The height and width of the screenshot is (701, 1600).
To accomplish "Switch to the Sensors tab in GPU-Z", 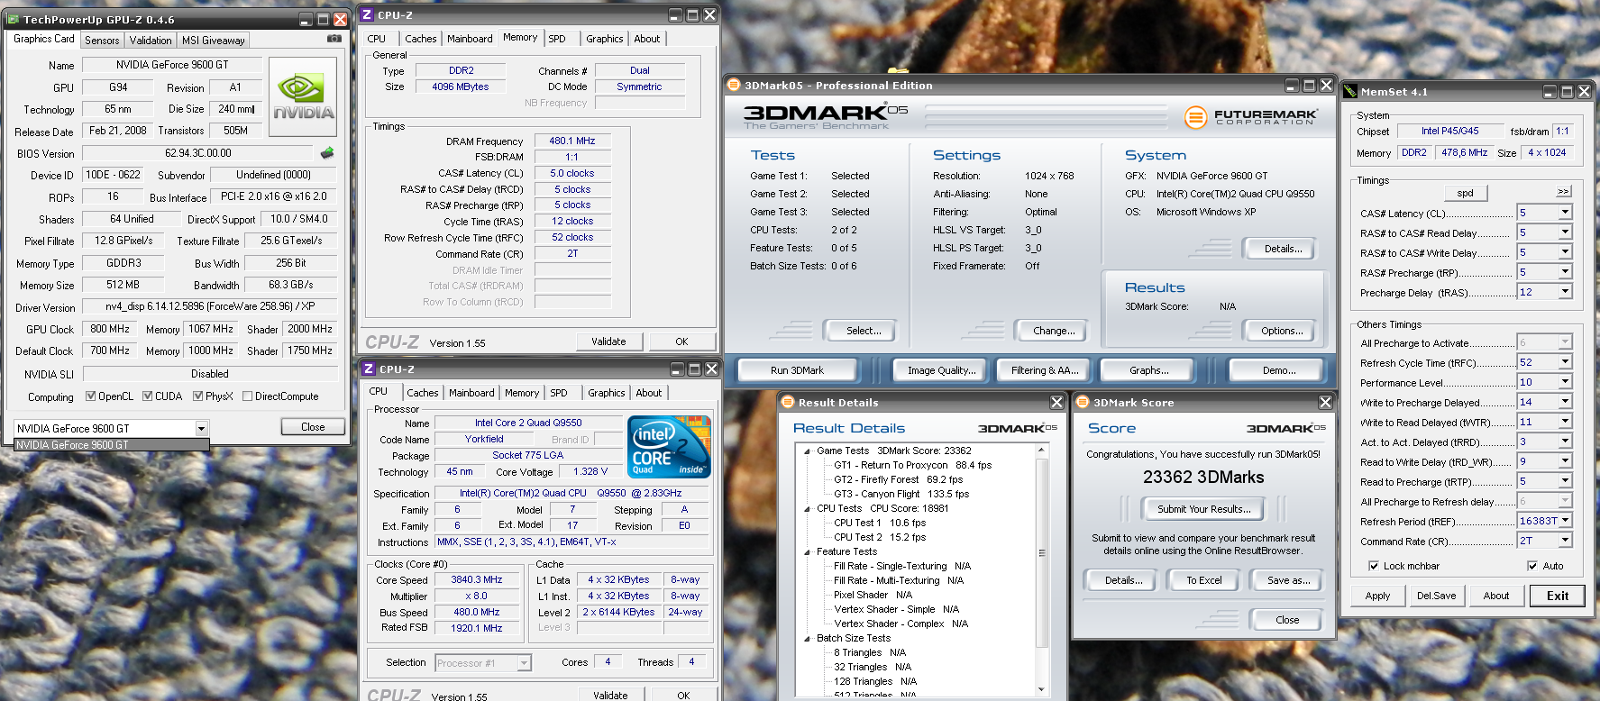I will pyautogui.click(x=102, y=40).
